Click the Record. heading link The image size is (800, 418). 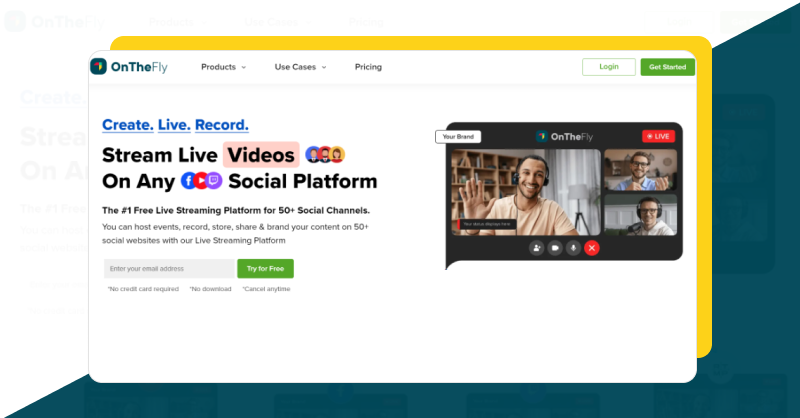(222, 125)
